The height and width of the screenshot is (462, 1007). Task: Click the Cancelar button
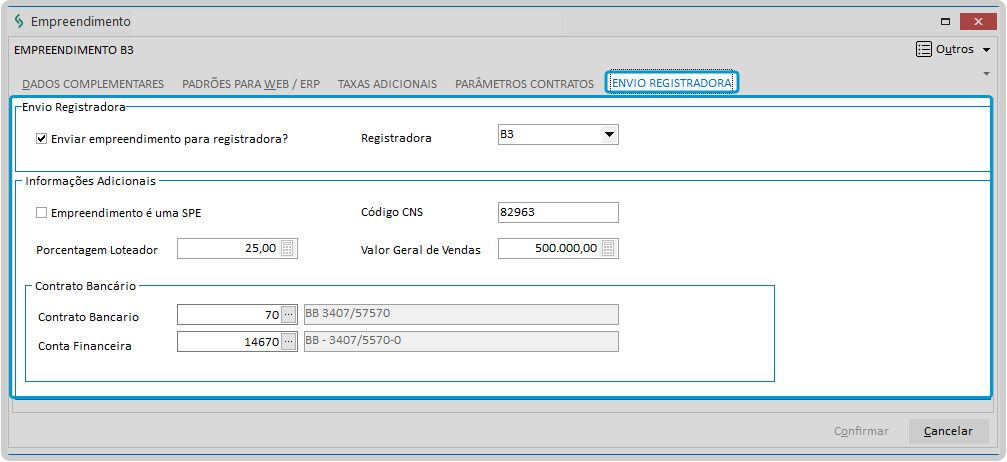point(948,431)
